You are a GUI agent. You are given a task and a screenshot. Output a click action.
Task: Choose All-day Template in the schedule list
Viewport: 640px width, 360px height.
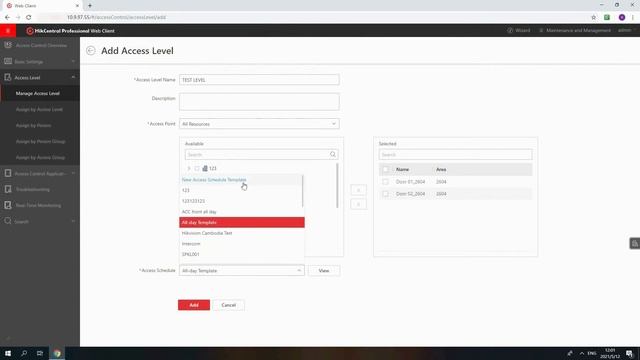[x=242, y=222]
